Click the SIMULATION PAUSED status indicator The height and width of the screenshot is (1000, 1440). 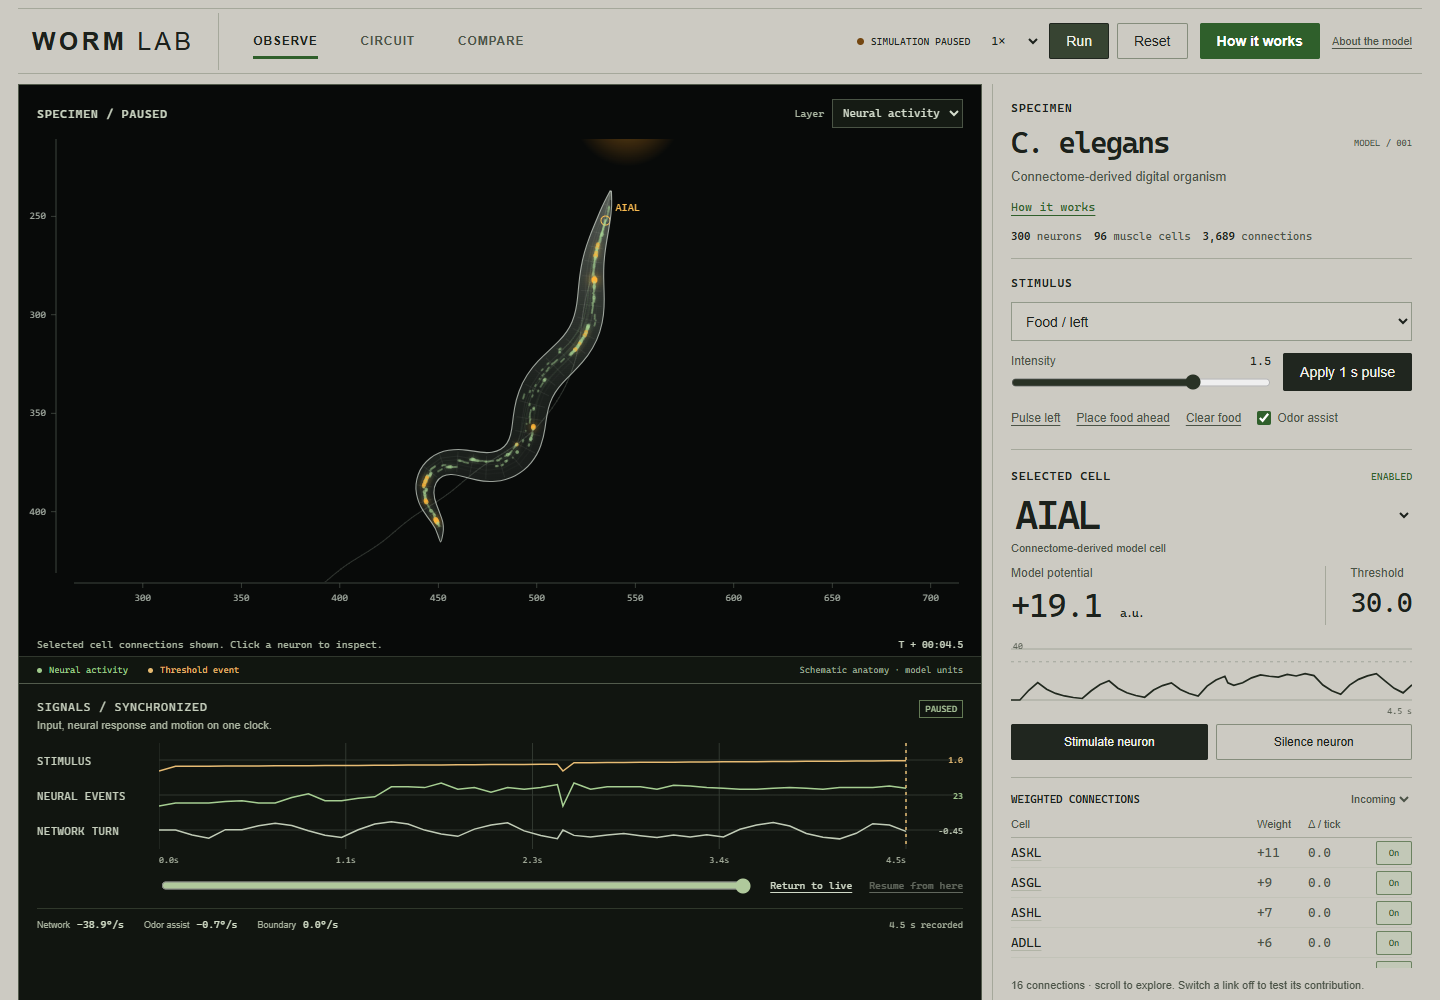914,42
